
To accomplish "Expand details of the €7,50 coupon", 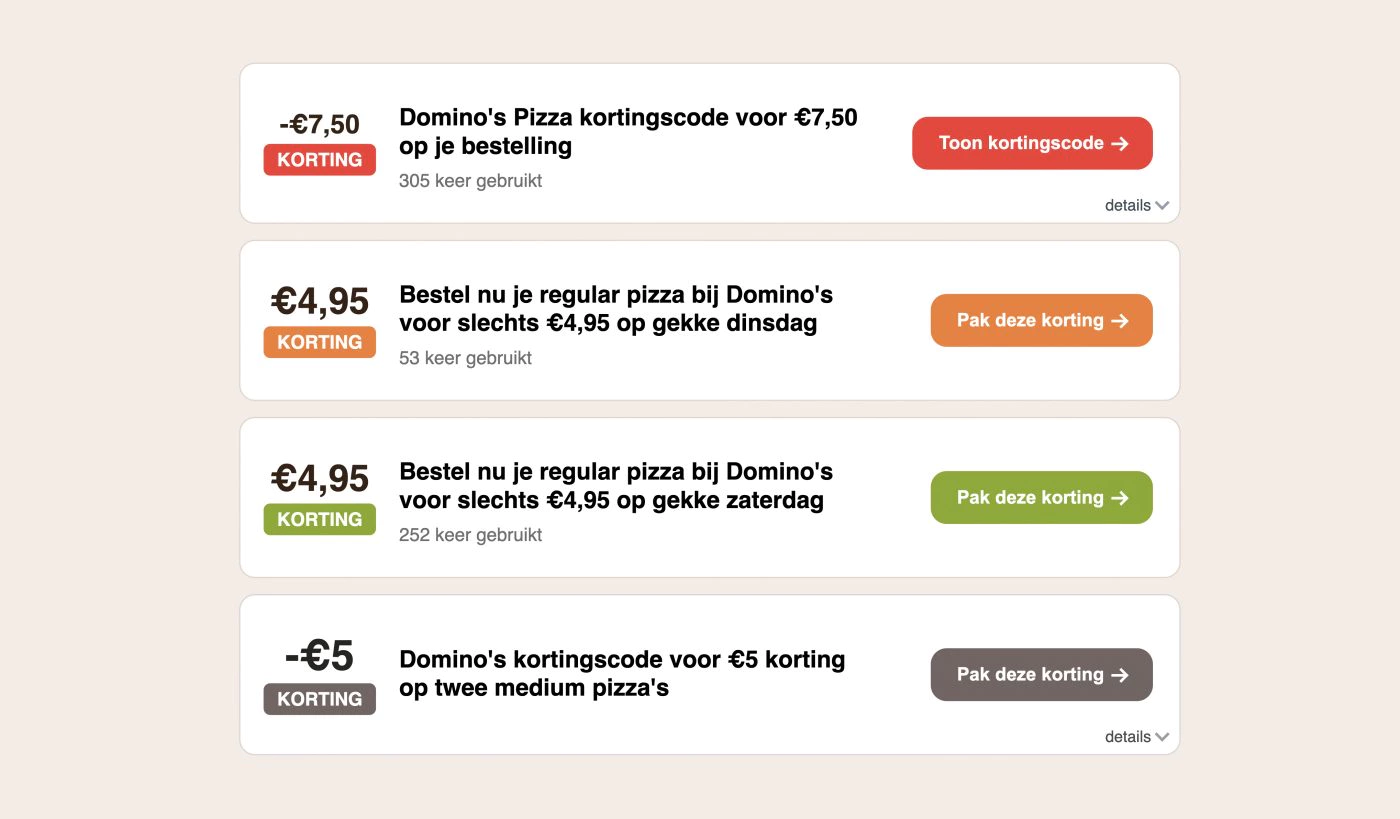I will pos(1128,205).
